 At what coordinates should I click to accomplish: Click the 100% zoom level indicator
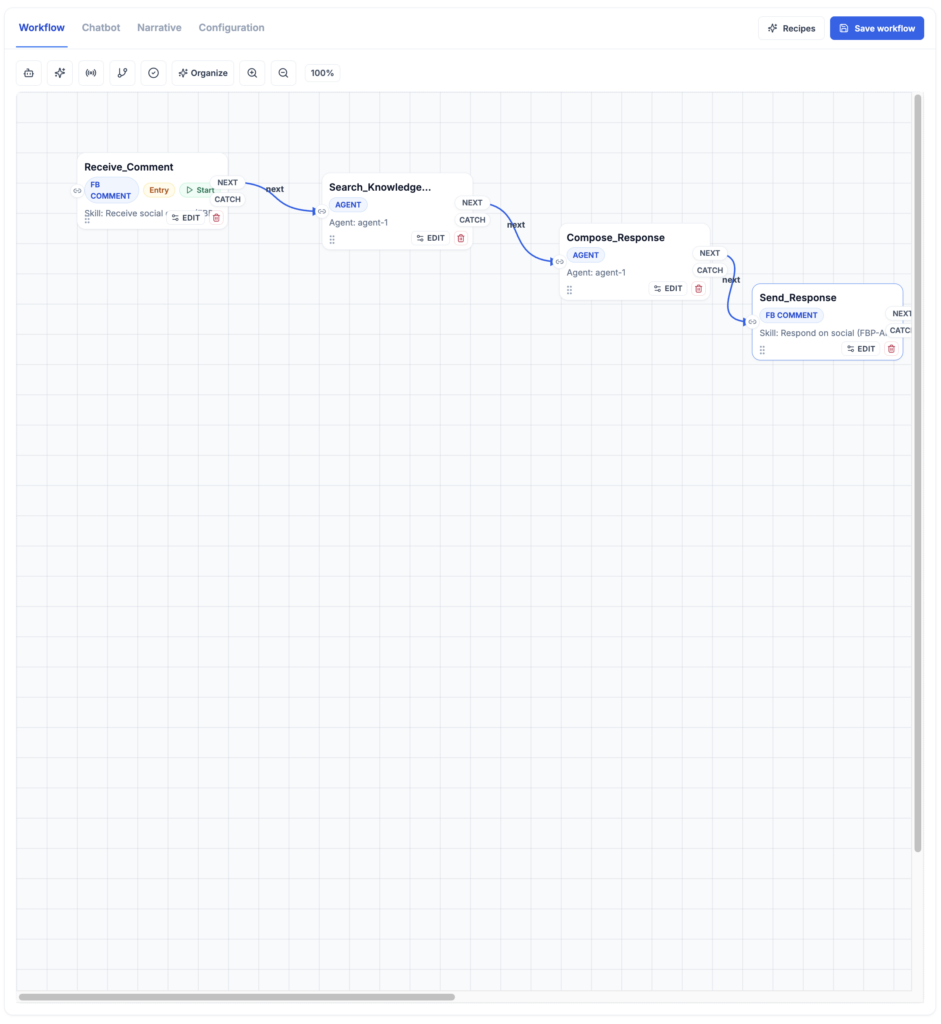pos(322,73)
